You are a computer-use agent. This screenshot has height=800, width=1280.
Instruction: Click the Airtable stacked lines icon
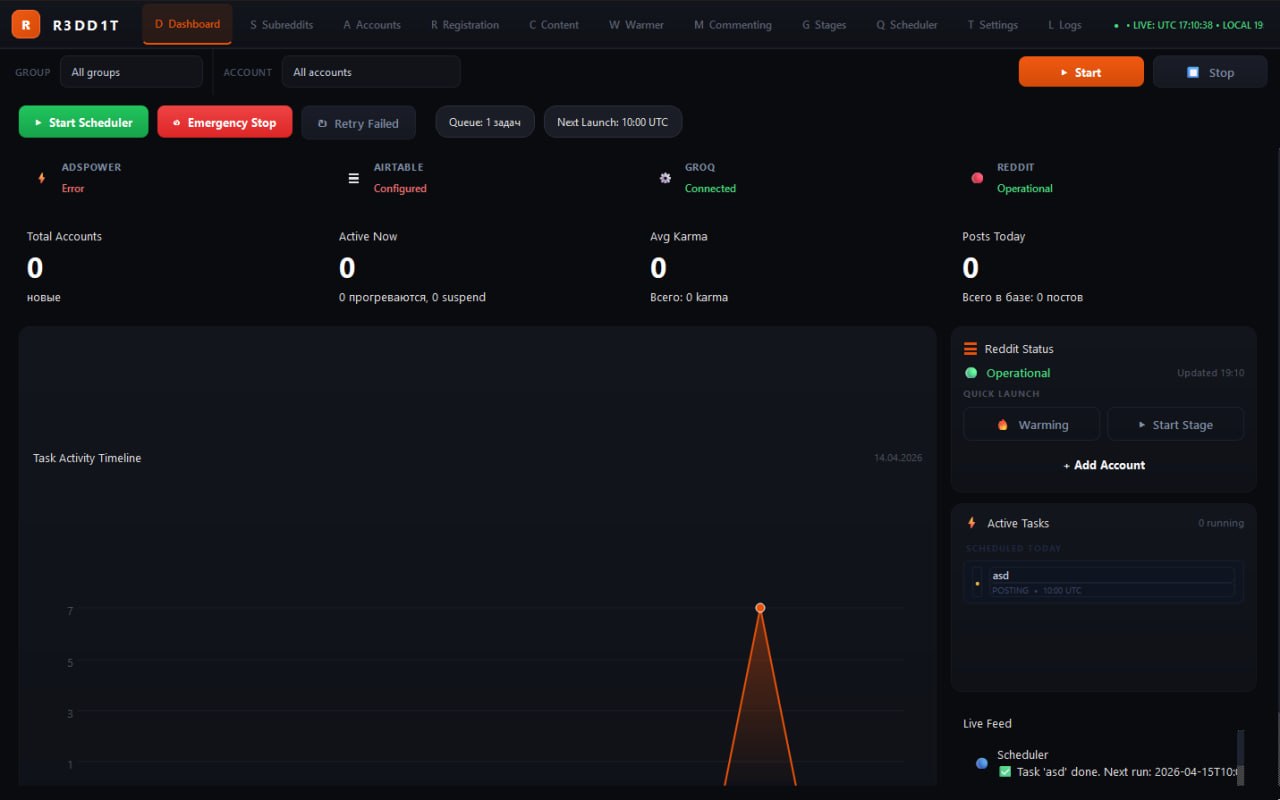(x=353, y=178)
